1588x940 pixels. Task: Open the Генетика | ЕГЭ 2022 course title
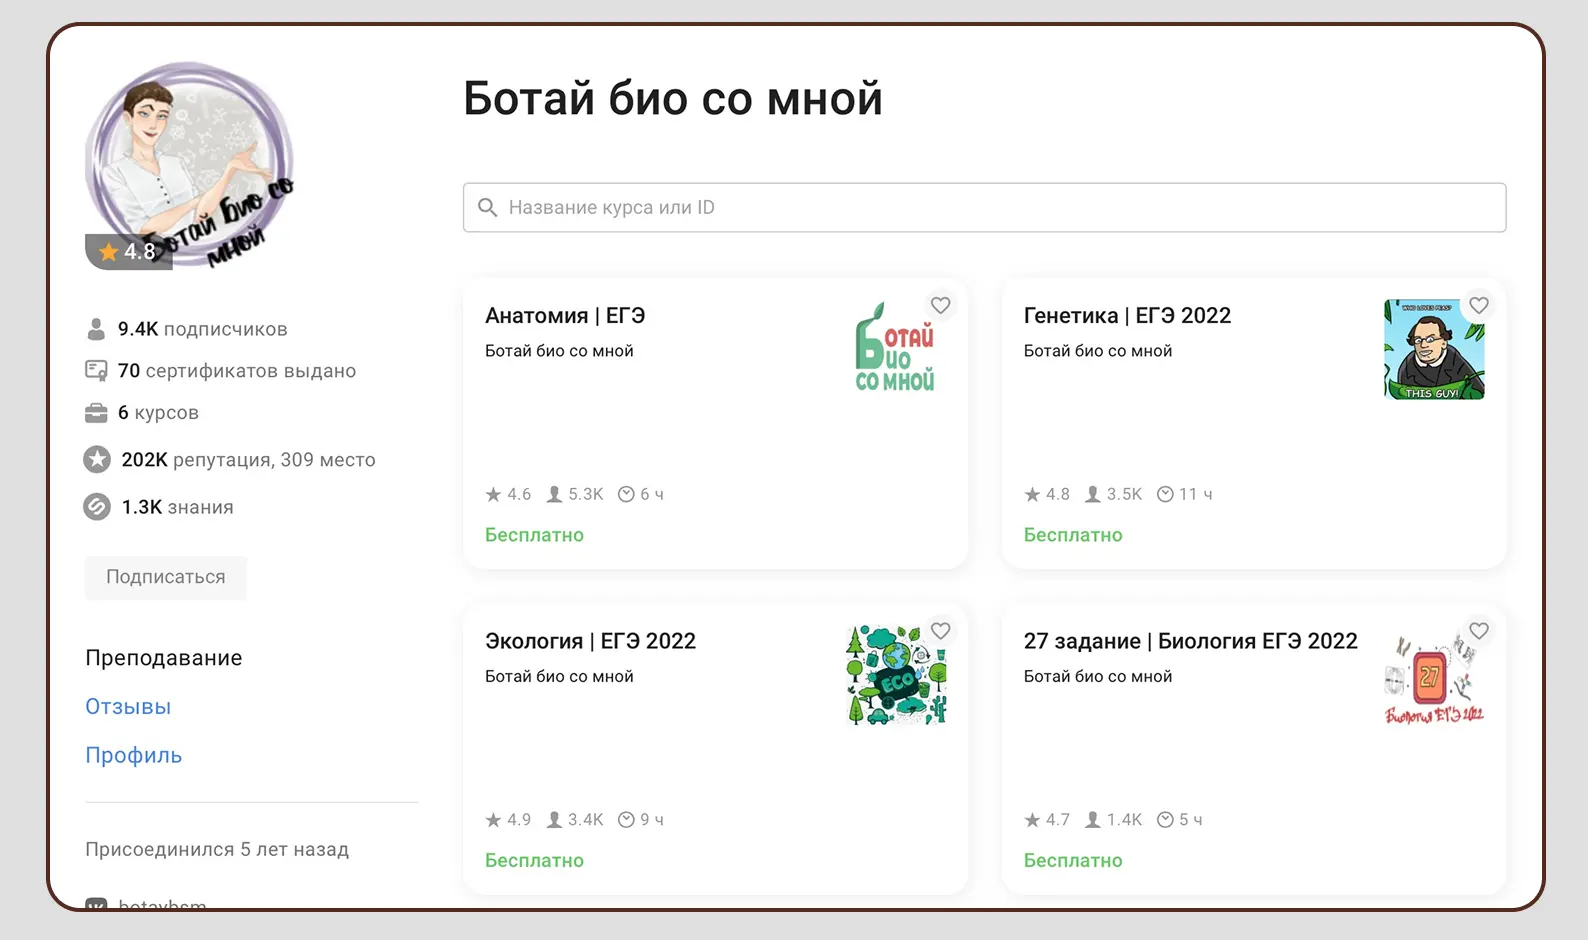1127,316
